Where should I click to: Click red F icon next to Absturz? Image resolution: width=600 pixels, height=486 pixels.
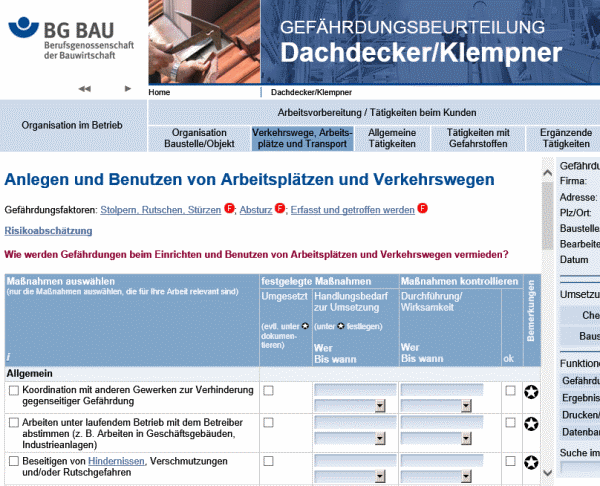(x=280, y=209)
